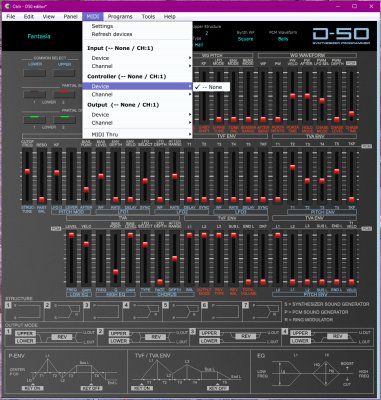Click the TVF ENV DEPTH slider
381x400 pixels.
coord(116,200)
